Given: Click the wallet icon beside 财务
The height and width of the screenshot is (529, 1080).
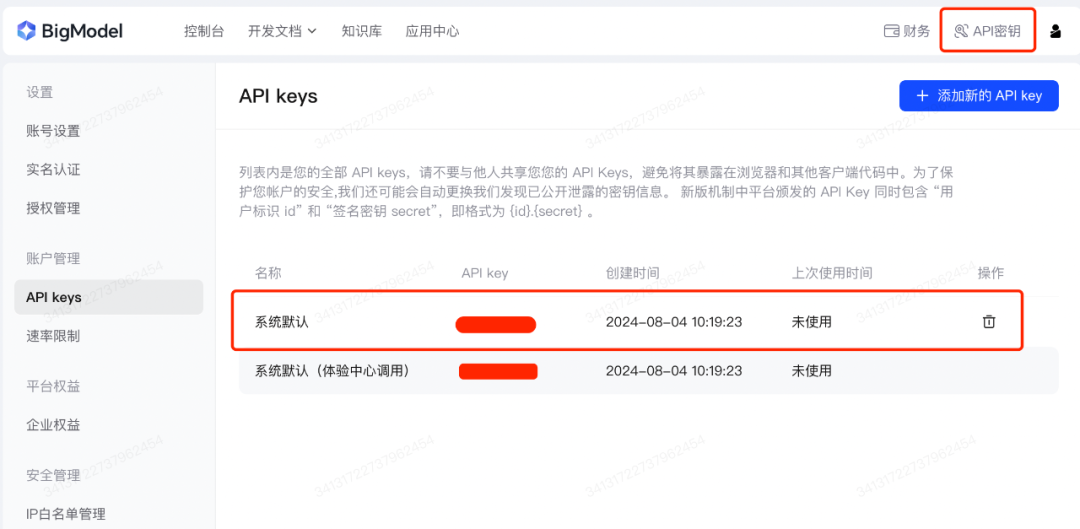Looking at the screenshot, I should (891, 31).
